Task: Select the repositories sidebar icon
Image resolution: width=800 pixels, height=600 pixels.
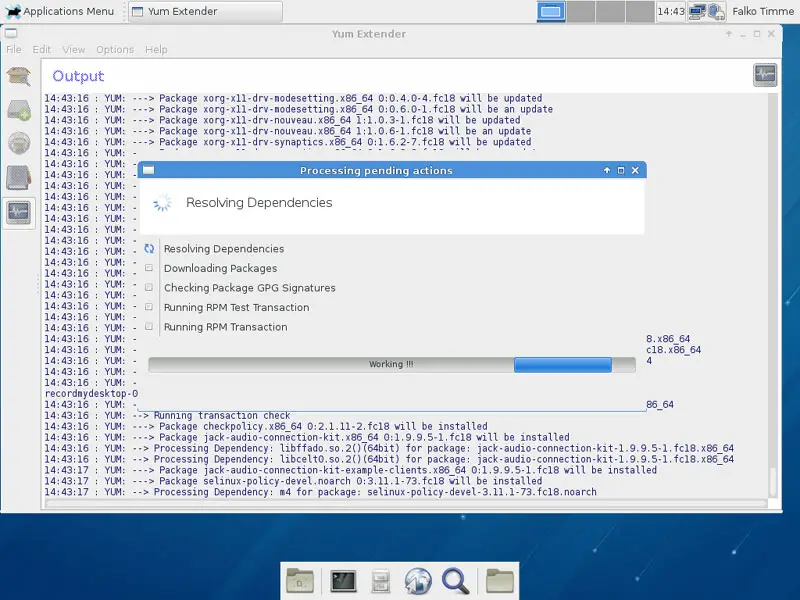Action: point(19,143)
